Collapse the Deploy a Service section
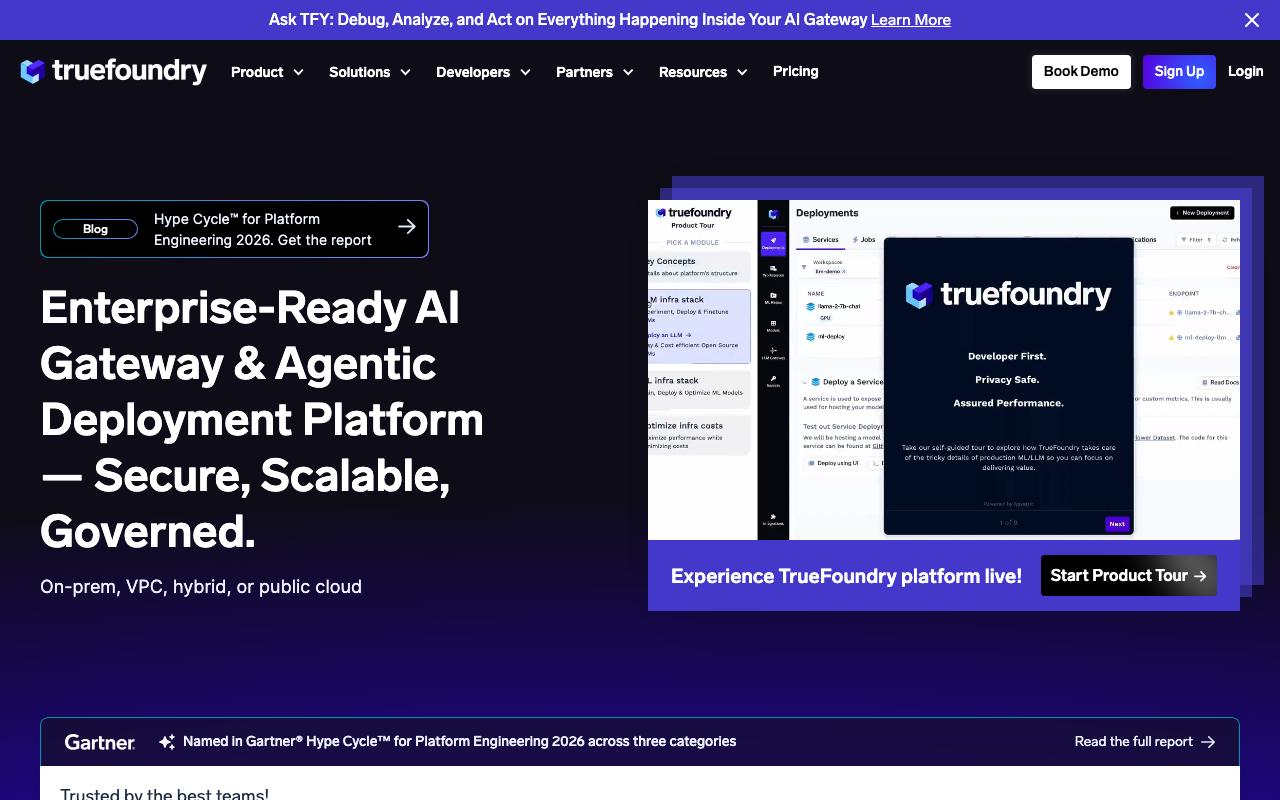 [x=804, y=382]
